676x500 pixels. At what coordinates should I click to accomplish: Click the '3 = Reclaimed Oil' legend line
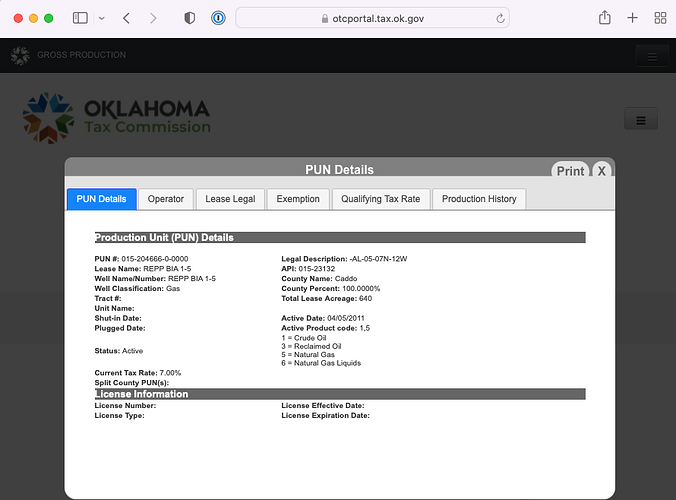pos(311,346)
